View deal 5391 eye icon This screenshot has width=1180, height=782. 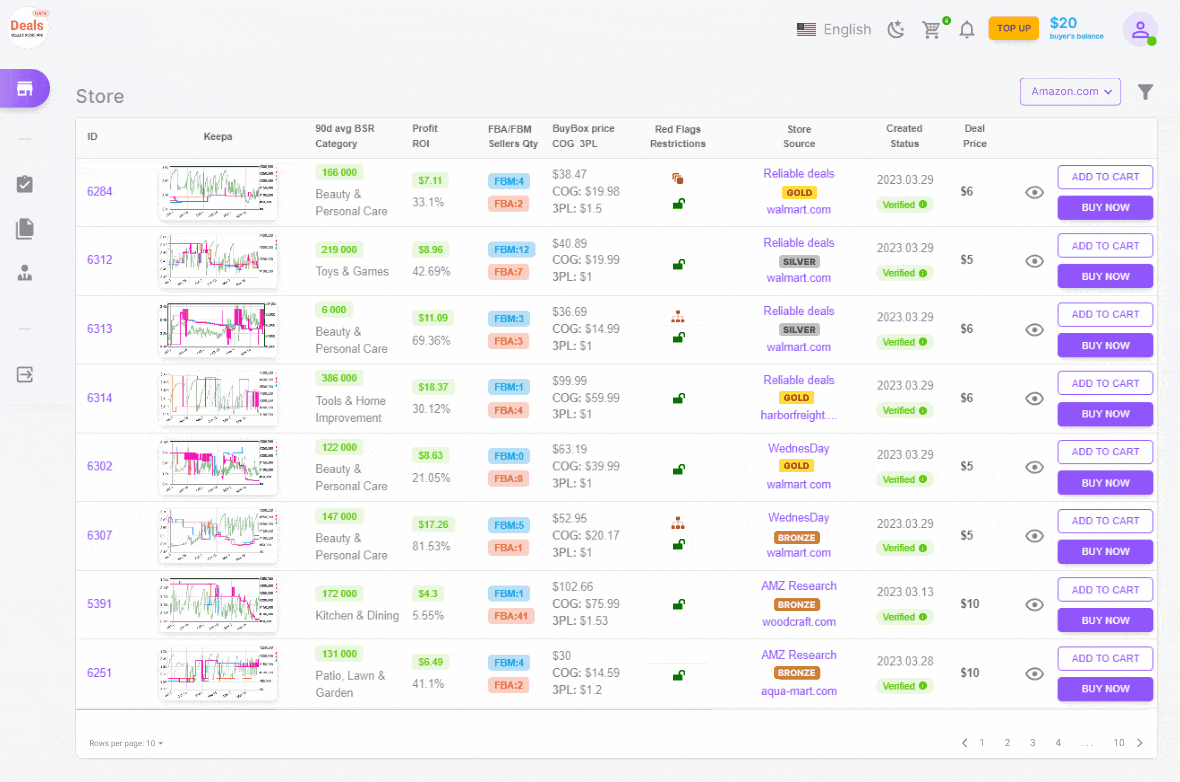(x=1035, y=604)
